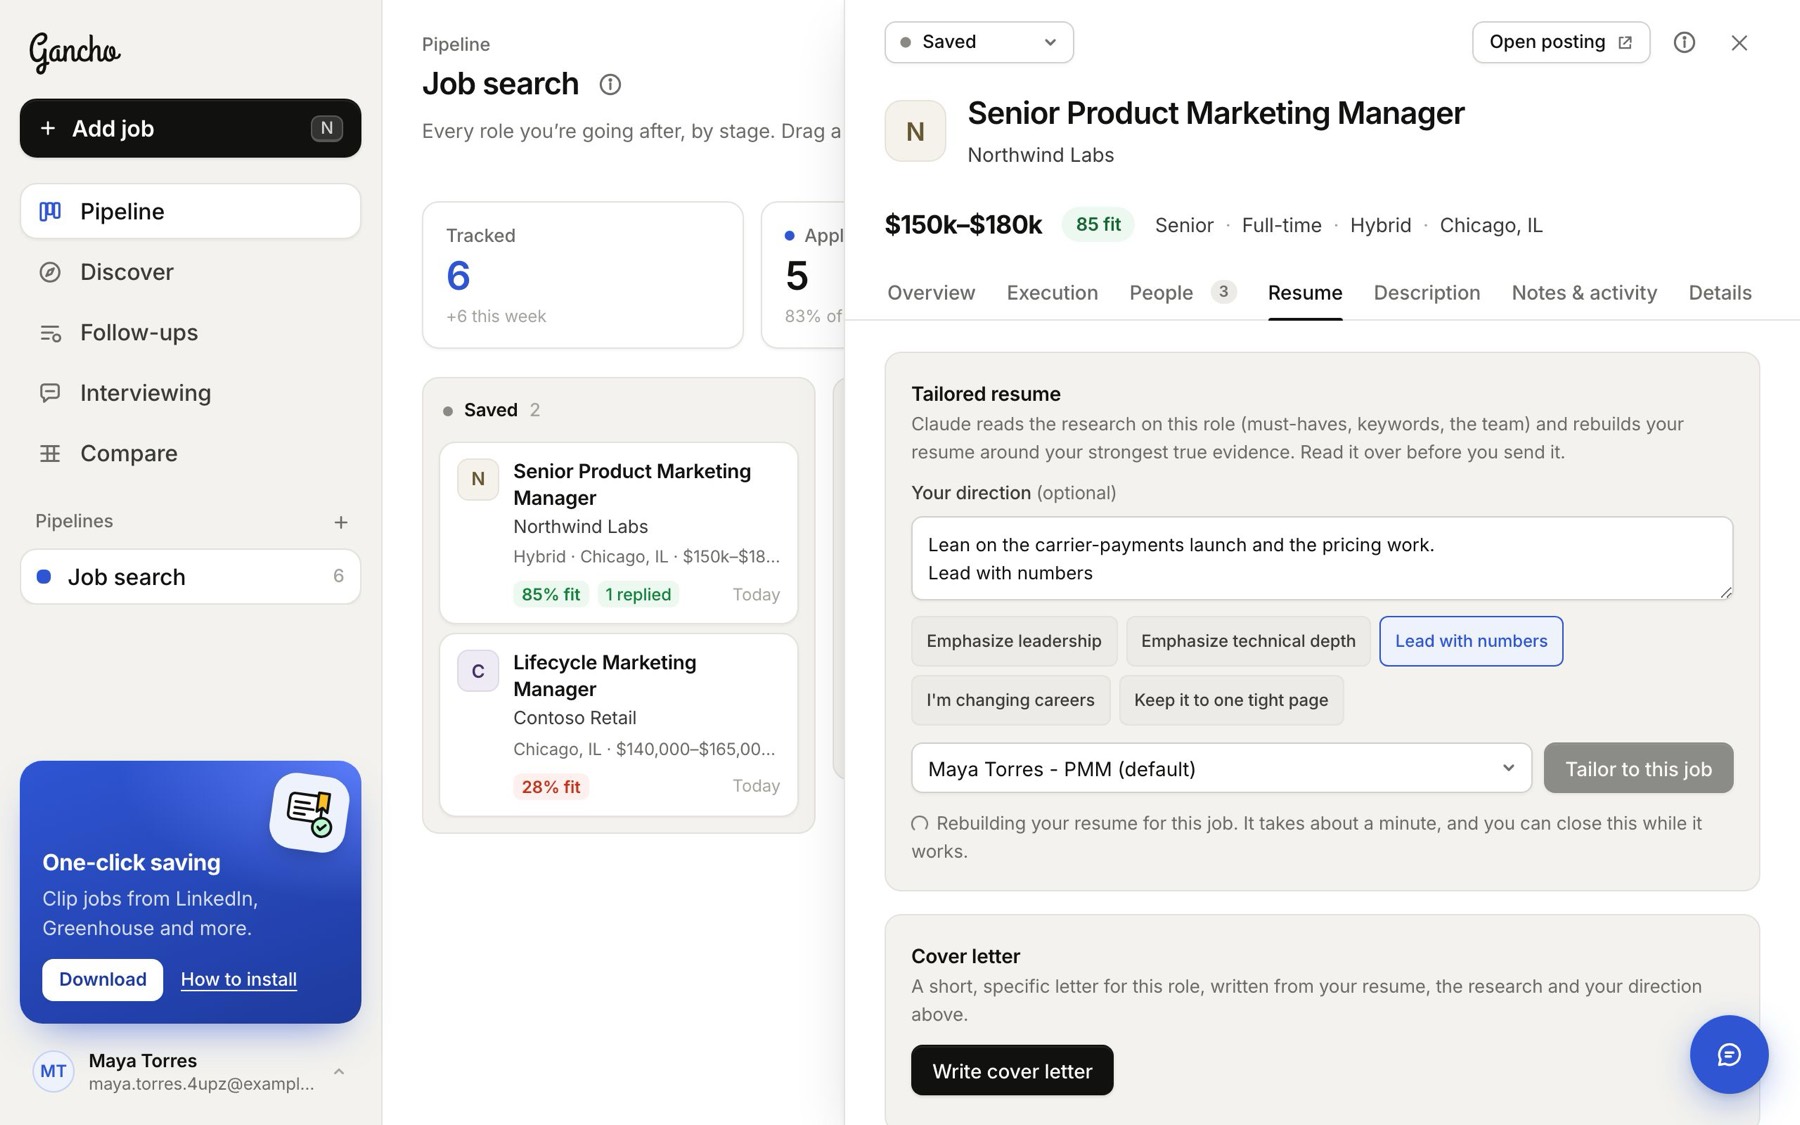The height and width of the screenshot is (1125, 1800).
Task: Click the N company logo on Northwind card
Action: click(478, 479)
